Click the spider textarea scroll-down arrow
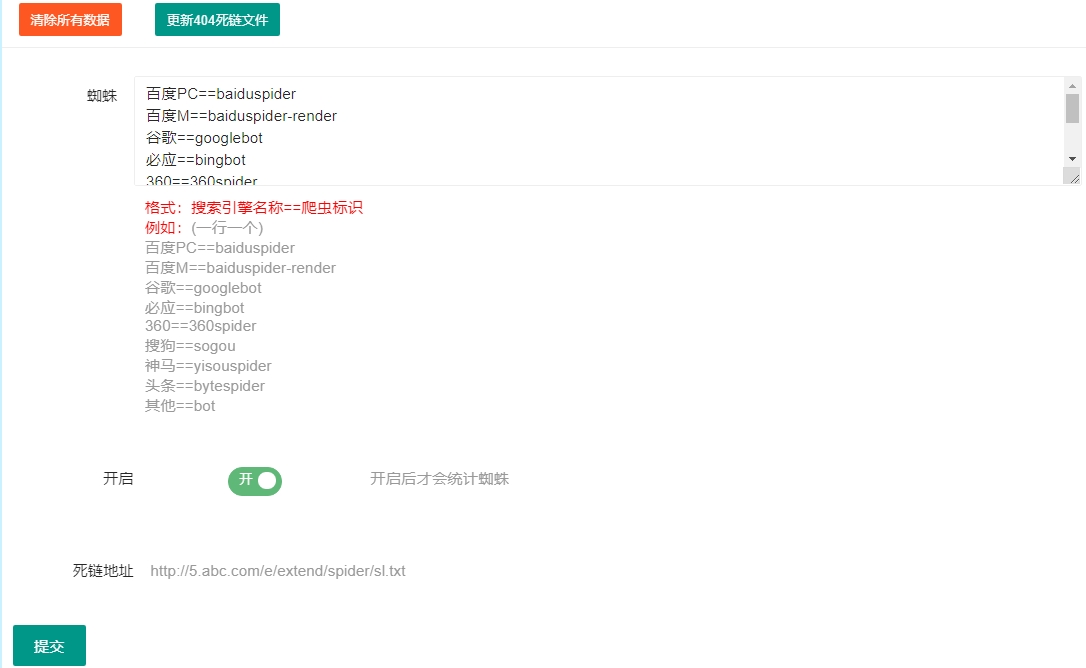 [1072, 159]
